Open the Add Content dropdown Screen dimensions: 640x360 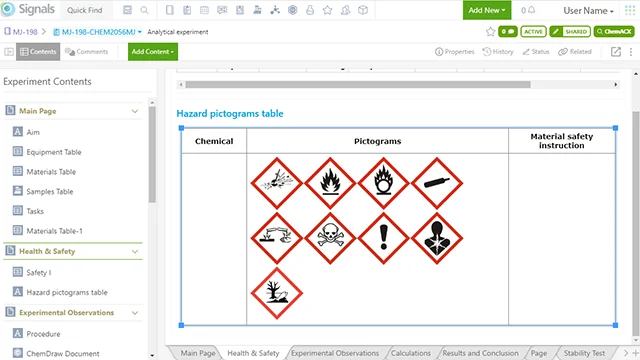click(x=153, y=52)
